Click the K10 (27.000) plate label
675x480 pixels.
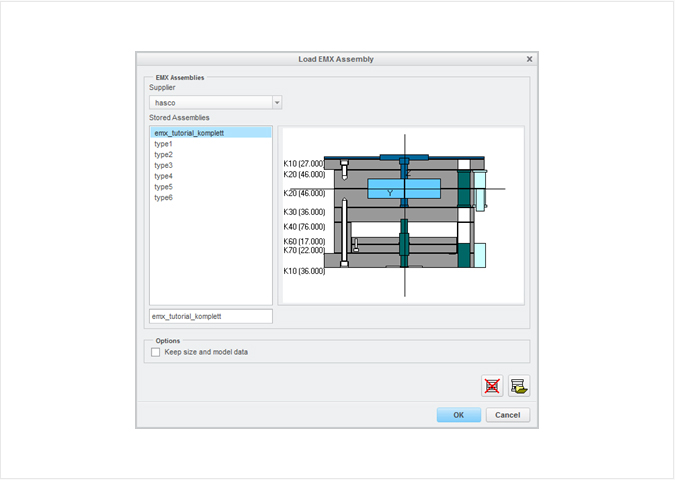304,164
